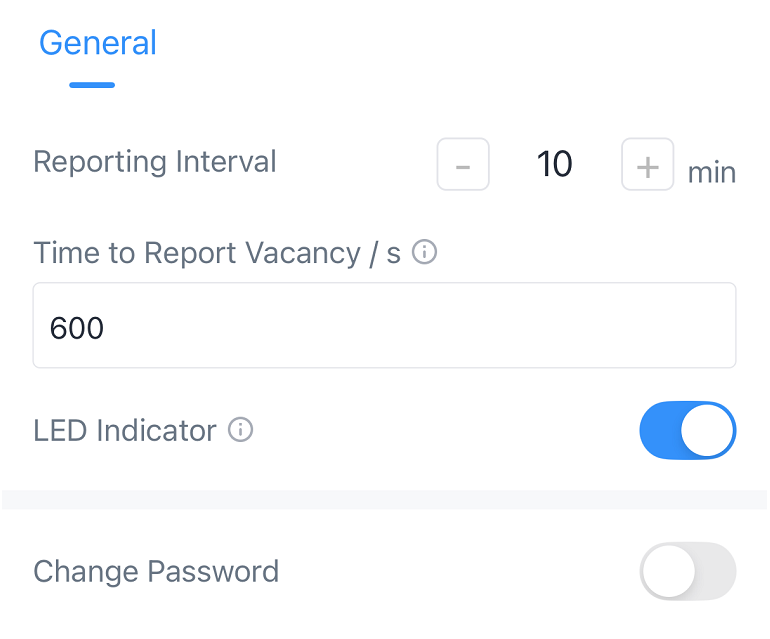
Task: Open the General tab
Action: coord(98,43)
